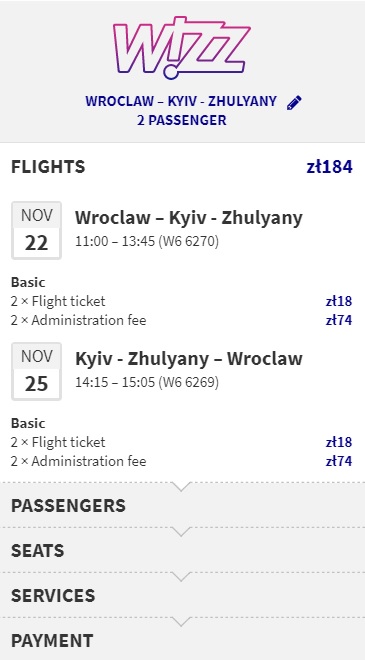This screenshot has width=365, height=660.
Task: Click the zł184 flights total price
Action: coord(329,167)
